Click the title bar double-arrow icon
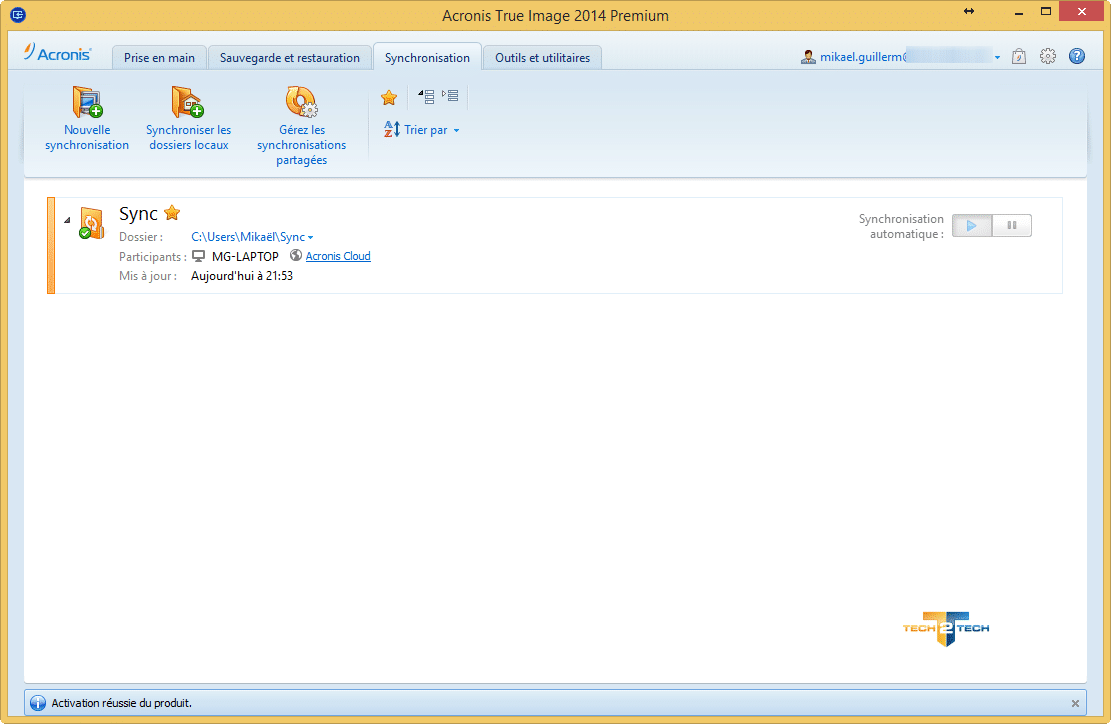The image size is (1111, 724). (x=969, y=11)
